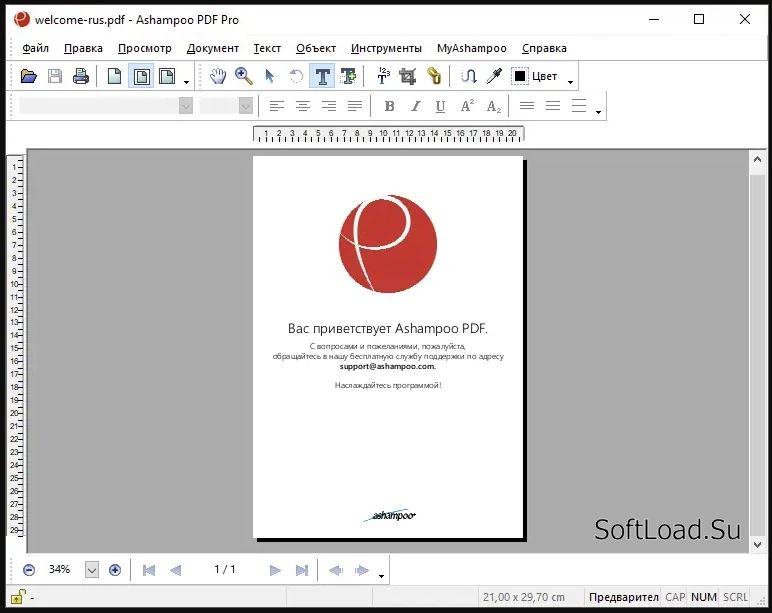
Task: Select single page view icon
Action: click(114, 76)
